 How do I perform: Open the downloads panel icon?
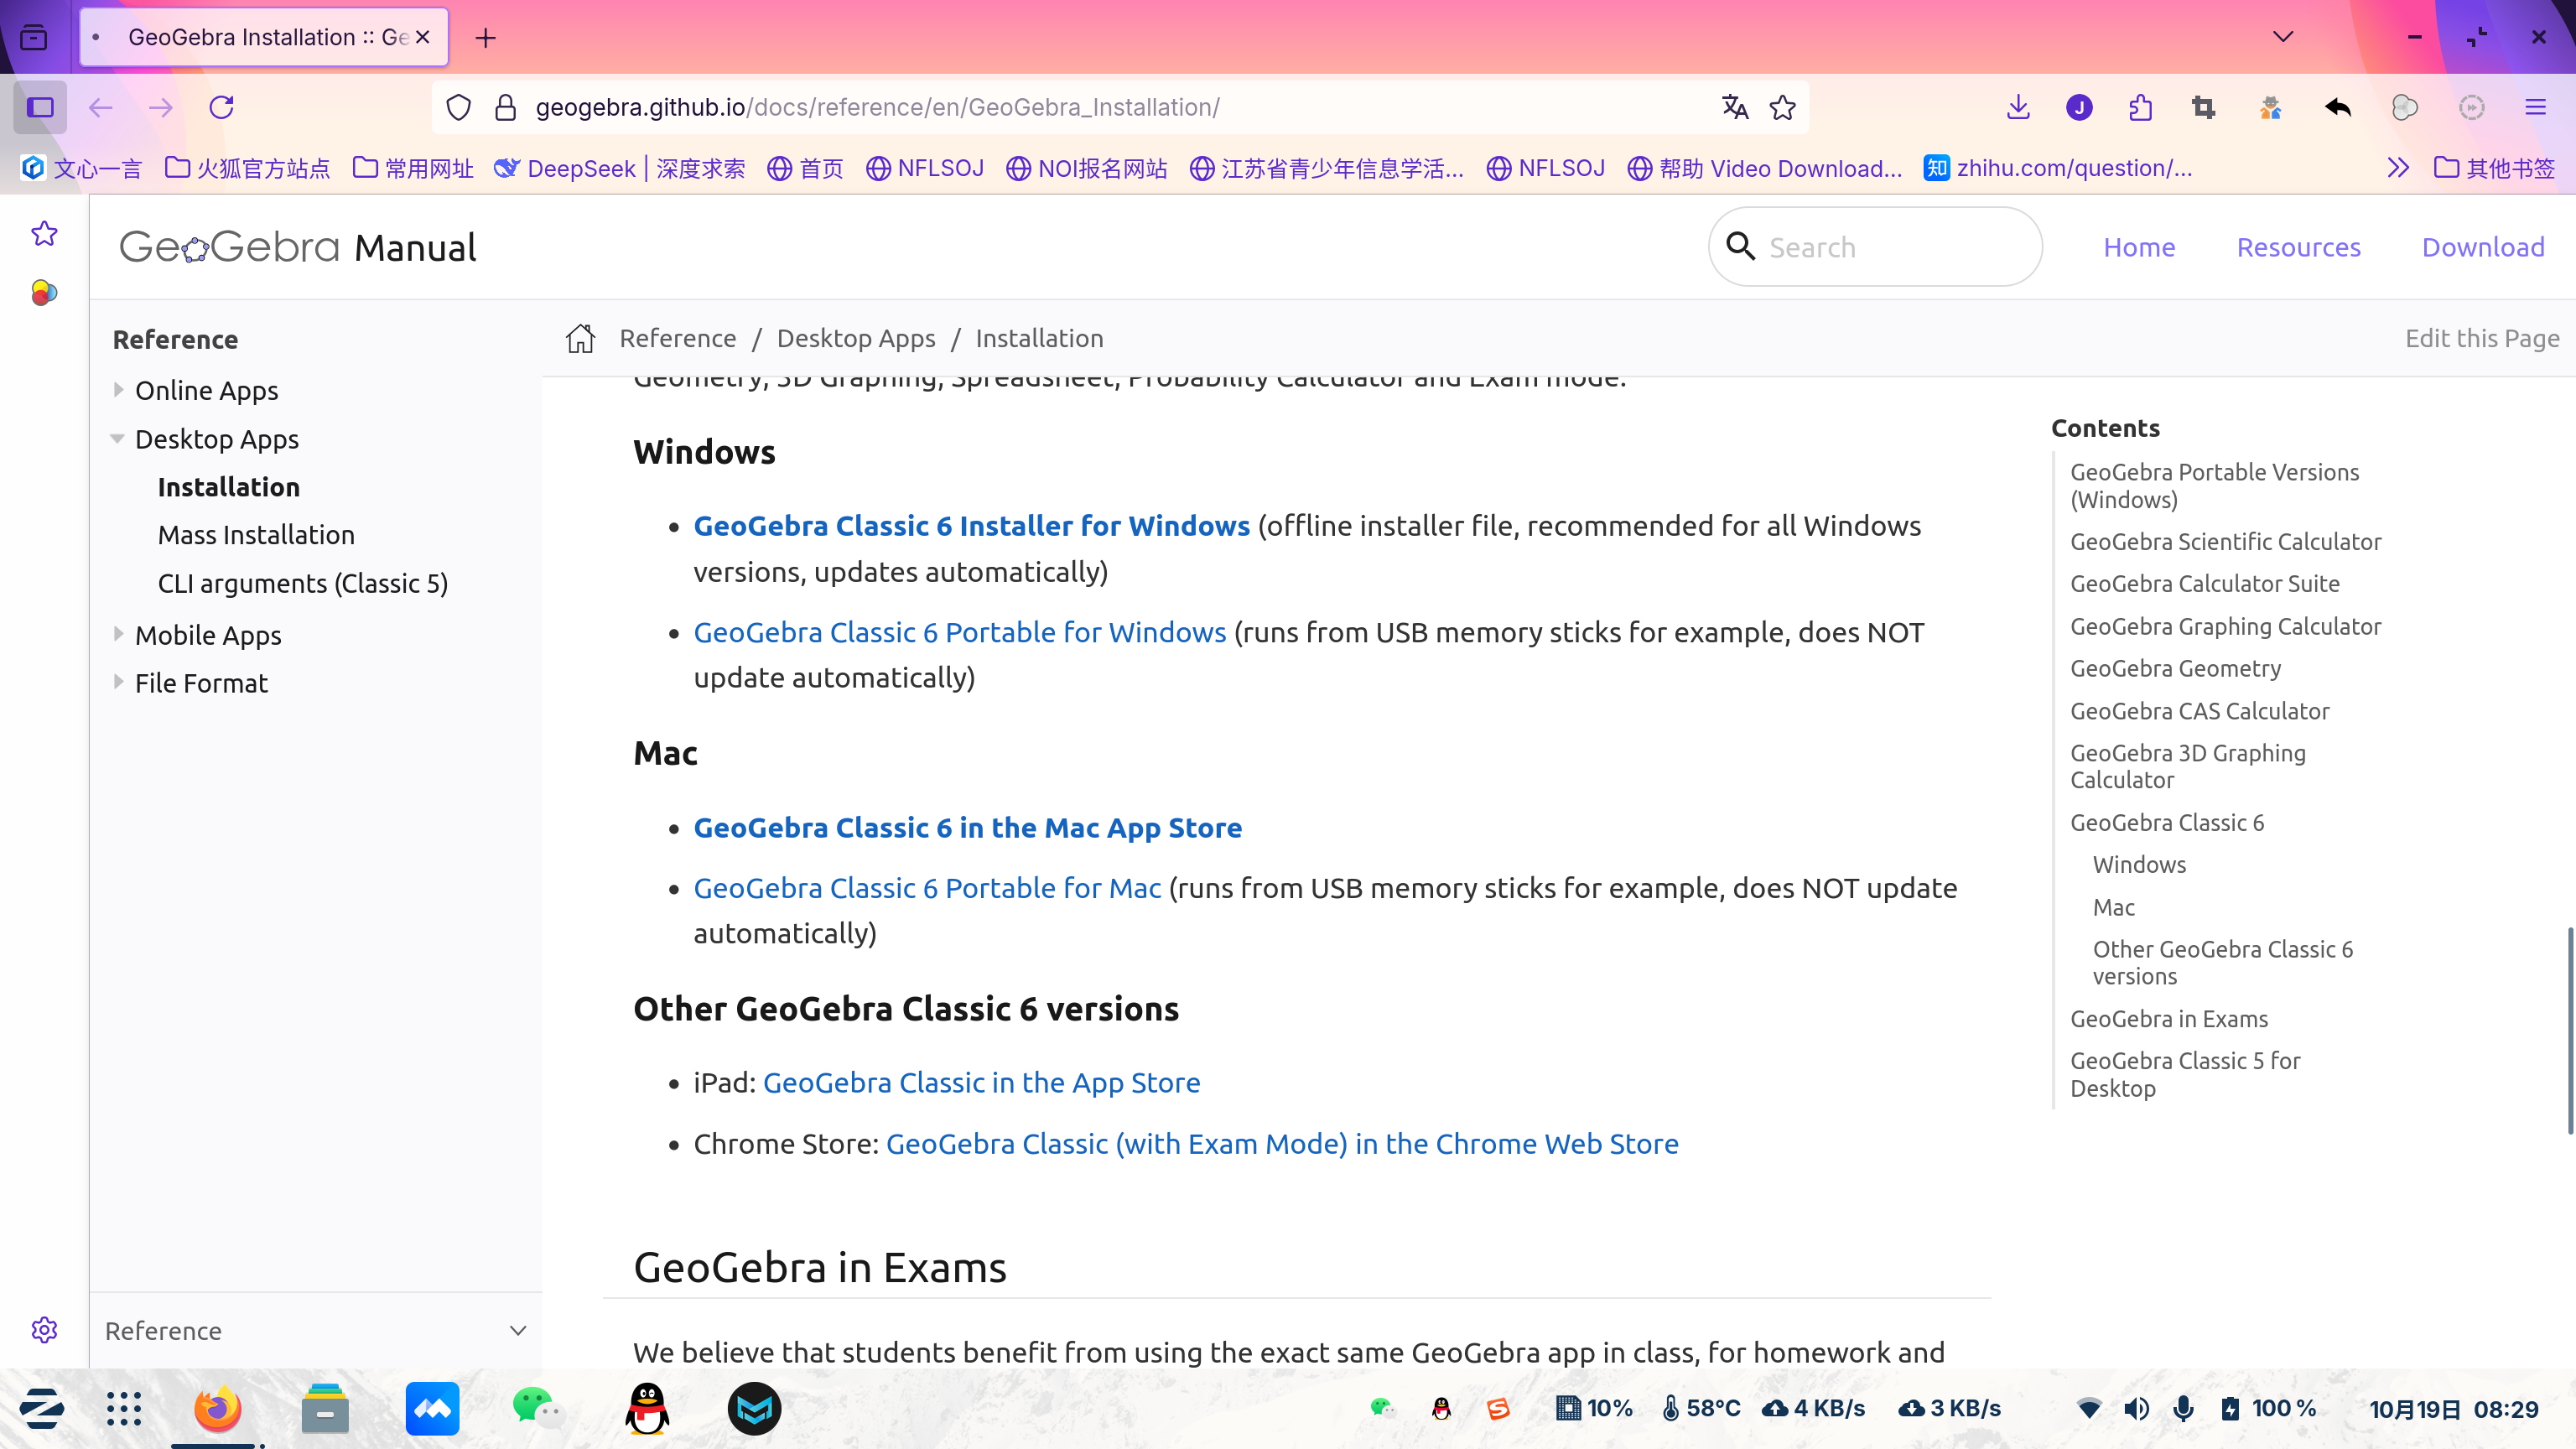point(2018,107)
